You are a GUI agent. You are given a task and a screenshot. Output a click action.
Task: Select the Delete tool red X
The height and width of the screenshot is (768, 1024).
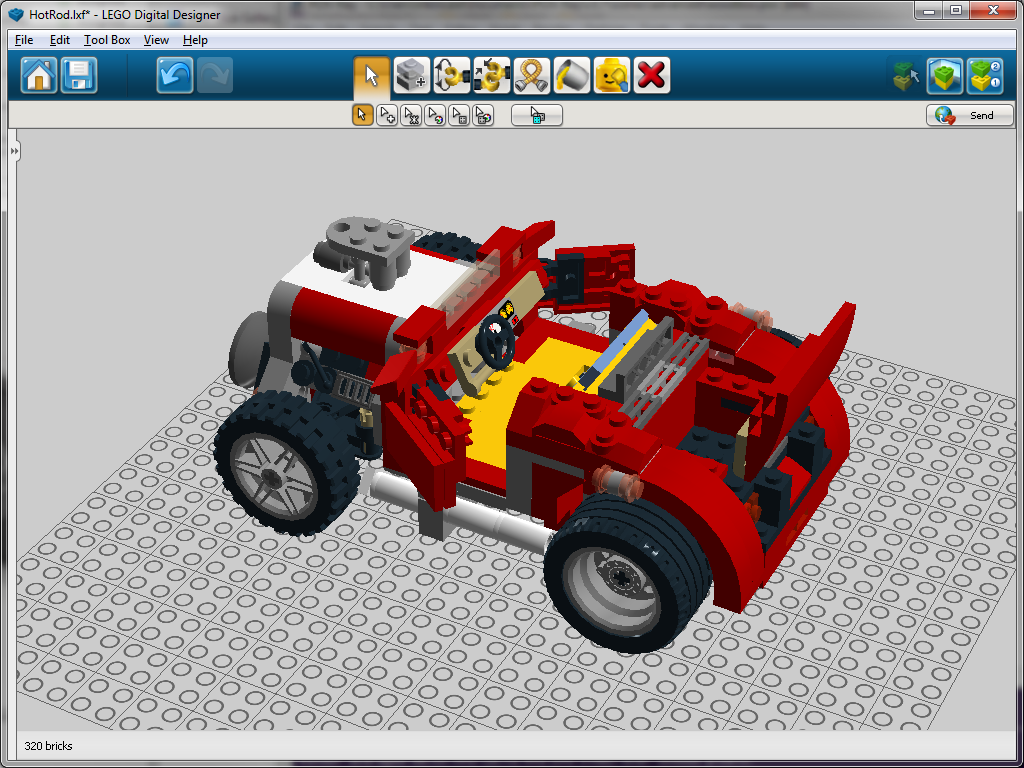(651, 74)
